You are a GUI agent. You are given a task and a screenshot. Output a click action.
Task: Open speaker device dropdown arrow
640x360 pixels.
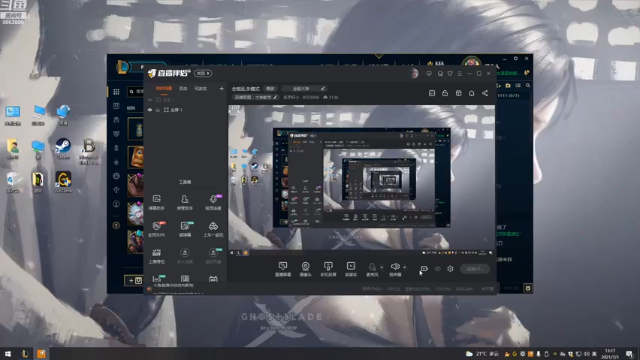404,268
